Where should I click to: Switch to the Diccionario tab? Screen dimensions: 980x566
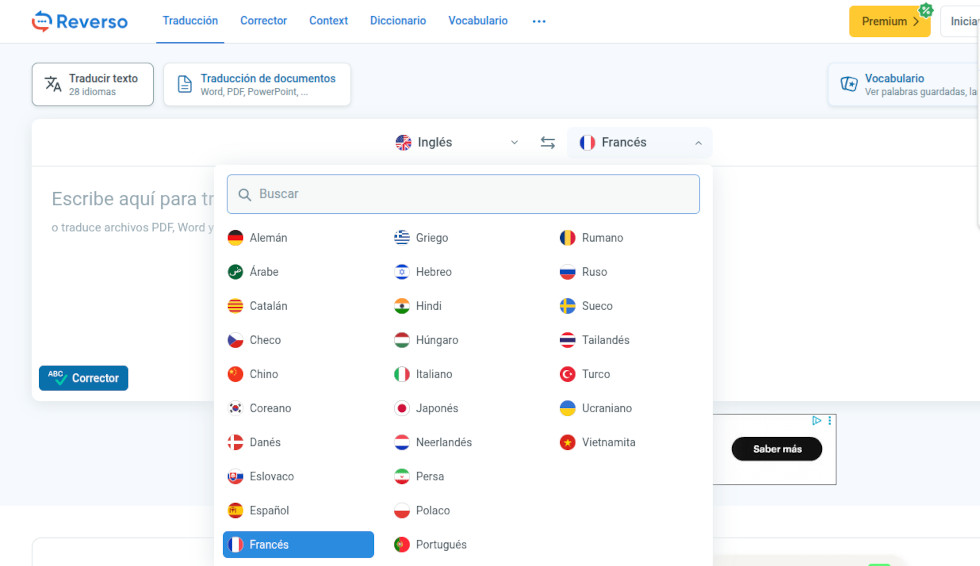pos(397,21)
